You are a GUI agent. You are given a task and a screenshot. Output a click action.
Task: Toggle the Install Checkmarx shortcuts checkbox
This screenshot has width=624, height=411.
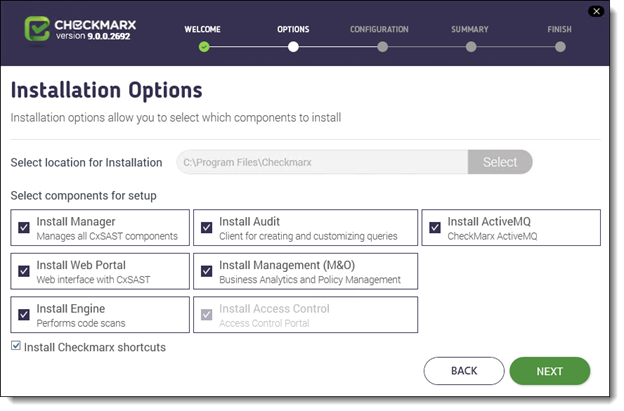[x=16, y=345]
